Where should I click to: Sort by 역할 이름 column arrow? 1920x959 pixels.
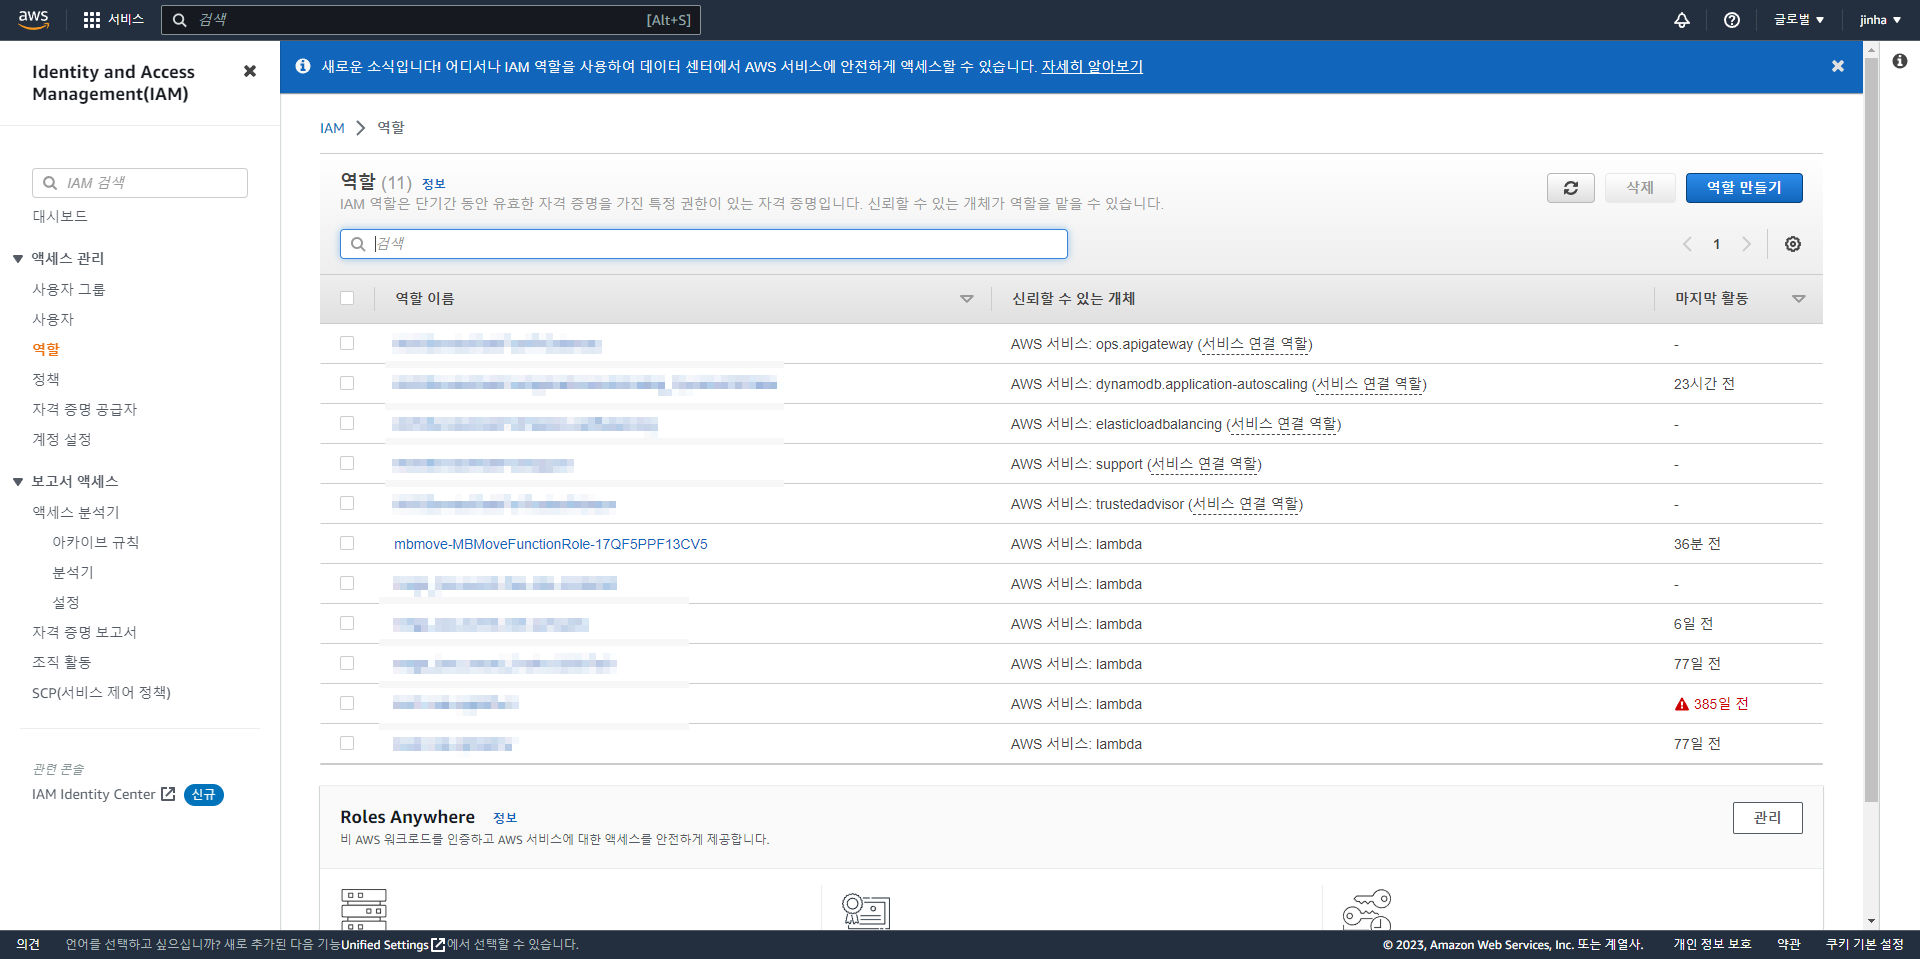pyautogui.click(x=967, y=299)
